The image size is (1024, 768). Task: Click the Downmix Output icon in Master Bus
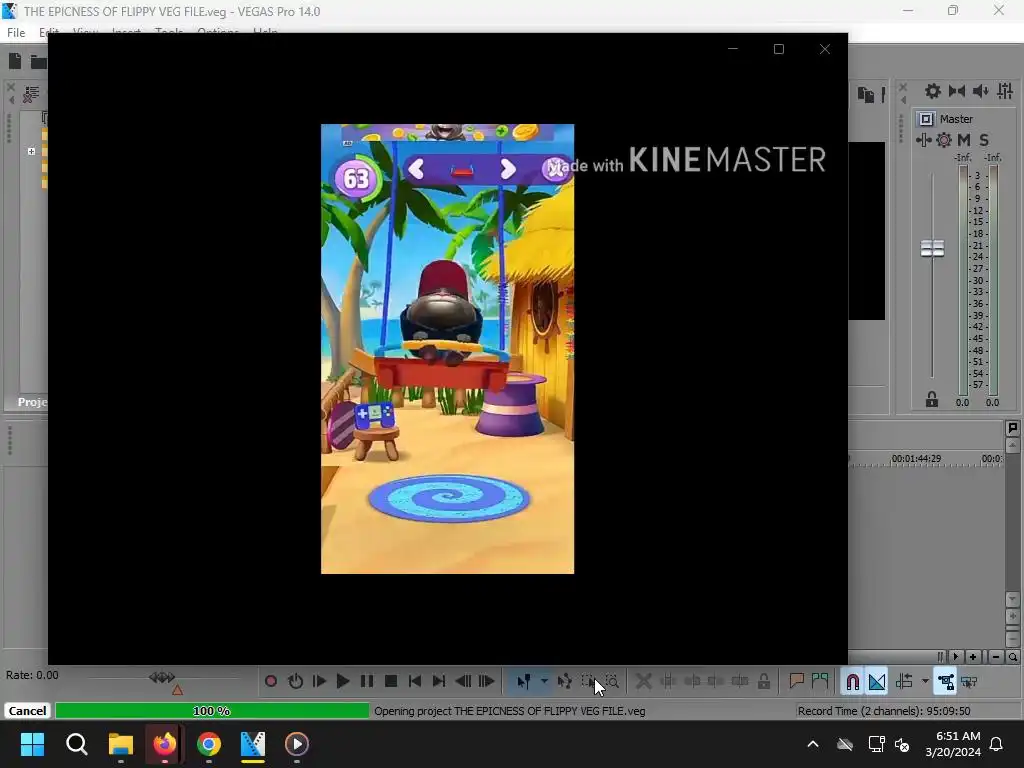pyautogui.click(x=957, y=91)
